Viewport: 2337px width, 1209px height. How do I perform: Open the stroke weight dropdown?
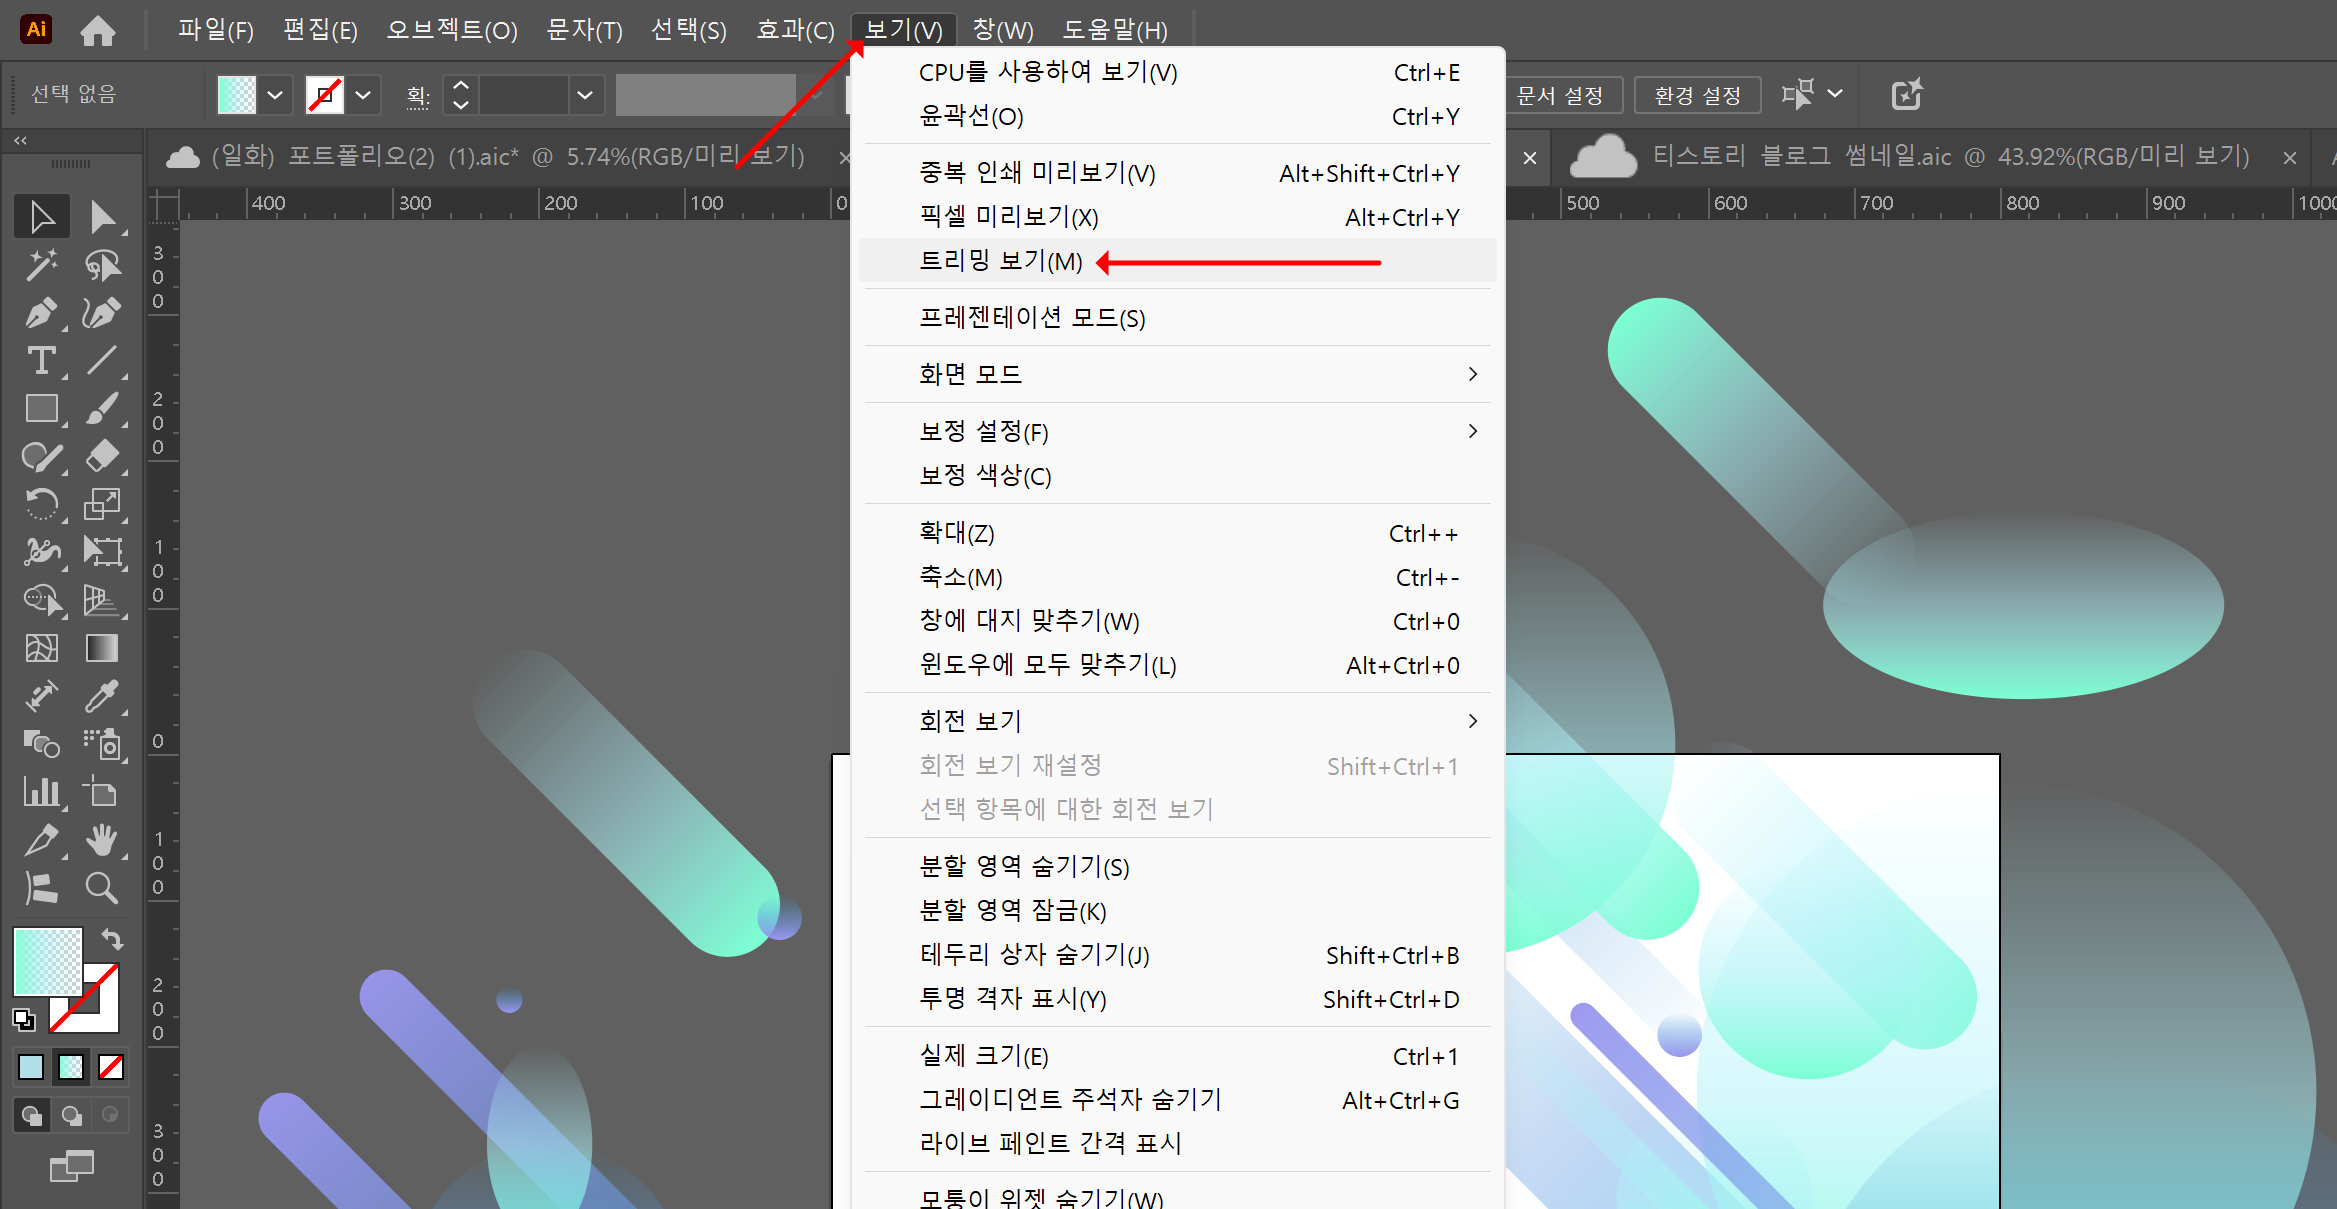585,94
